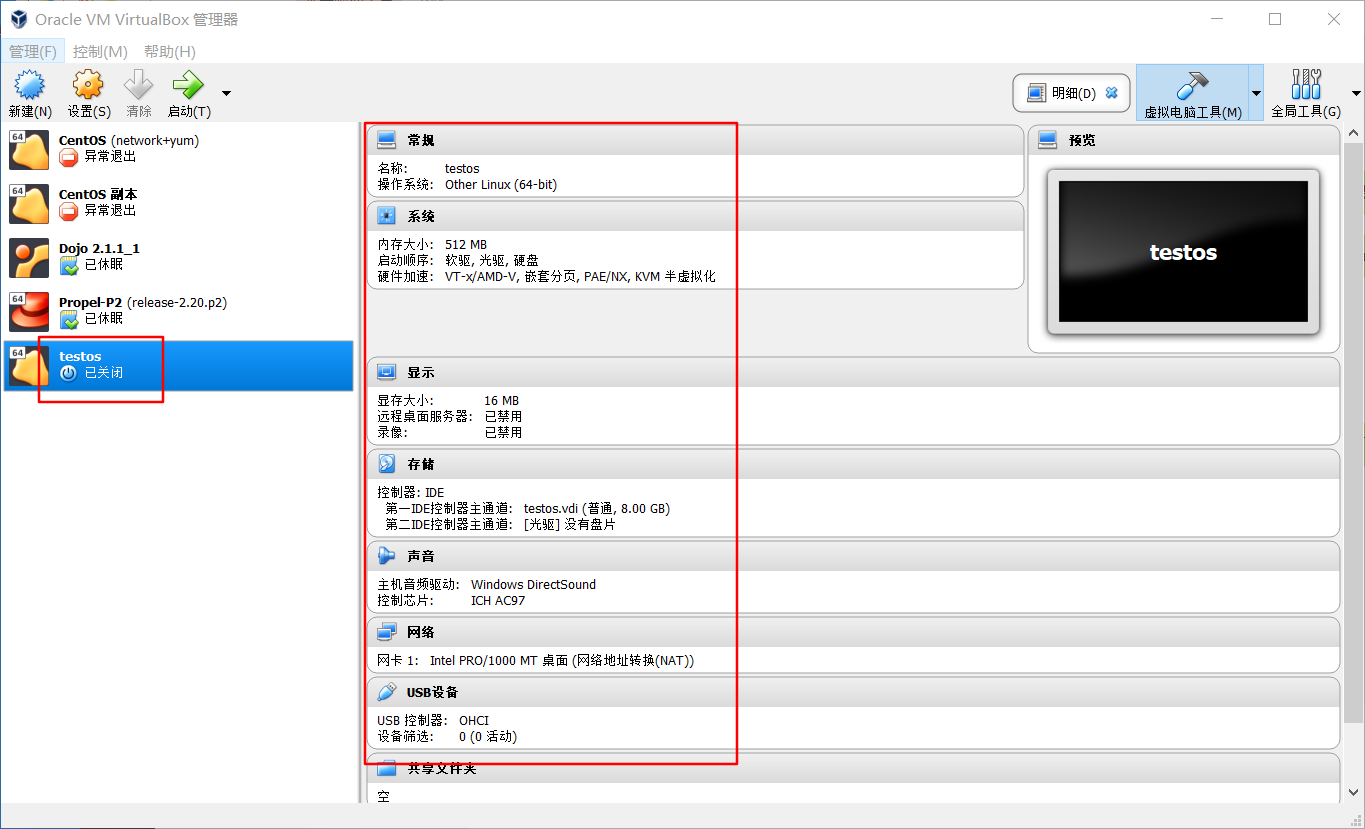This screenshot has width=1365, height=829.
Task: Click the CentOS (network+yum) OS icon
Action: pyautogui.click(x=29, y=150)
